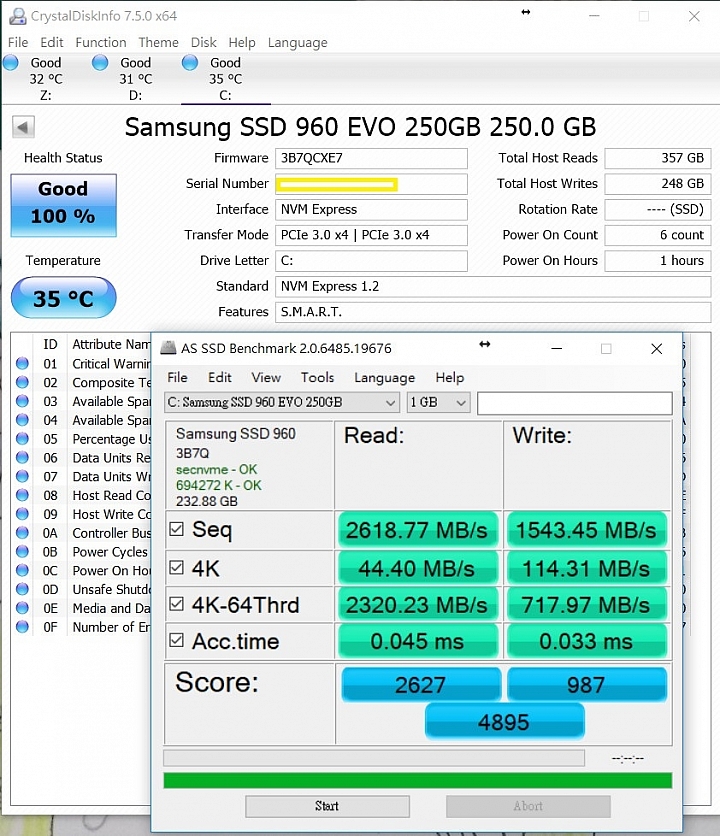The height and width of the screenshot is (836, 720).
Task: Click the Abort button
Action: (528, 806)
